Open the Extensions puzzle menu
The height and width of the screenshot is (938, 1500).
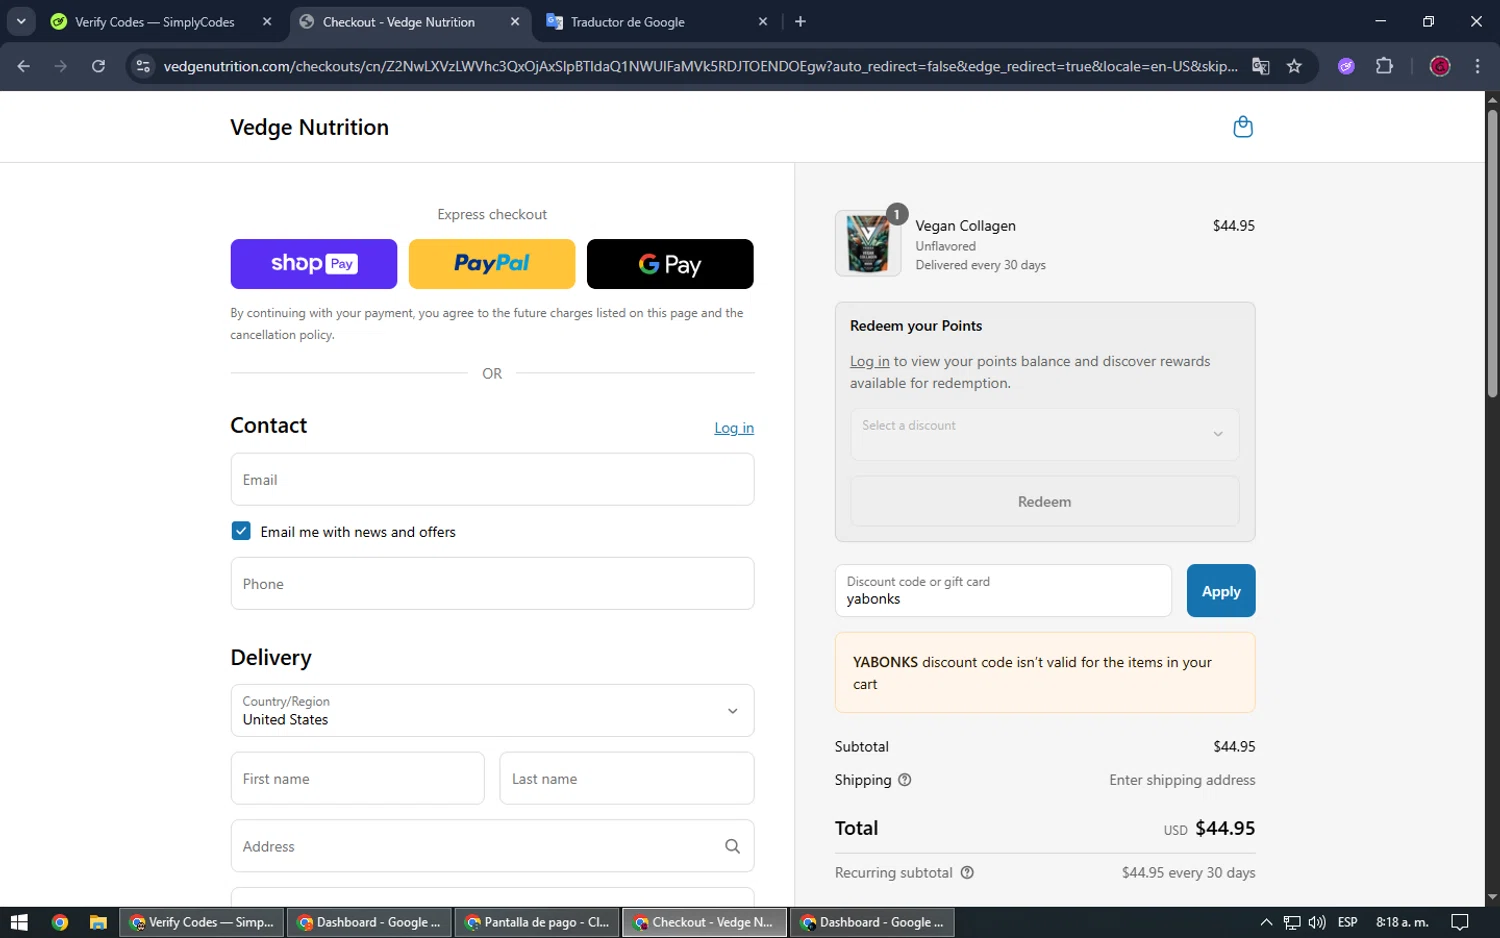pos(1384,66)
